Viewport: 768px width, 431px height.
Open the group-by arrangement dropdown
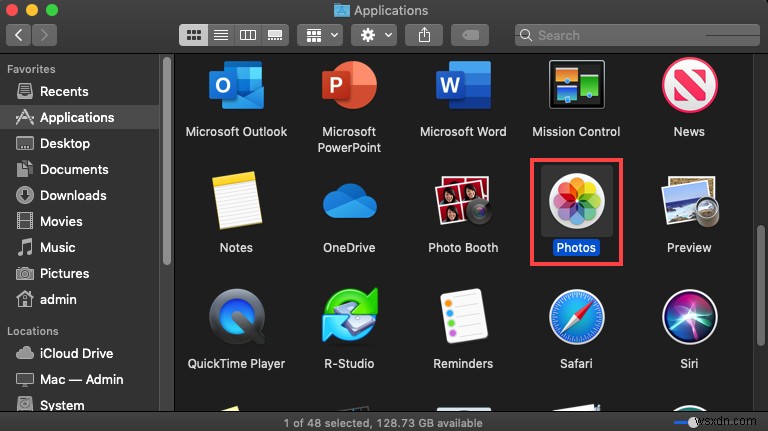321,35
